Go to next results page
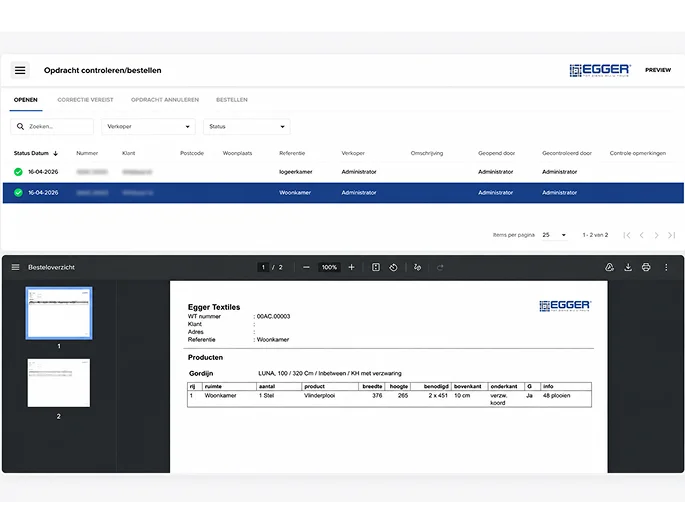This screenshot has width=686, height=514. pos(656,235)
